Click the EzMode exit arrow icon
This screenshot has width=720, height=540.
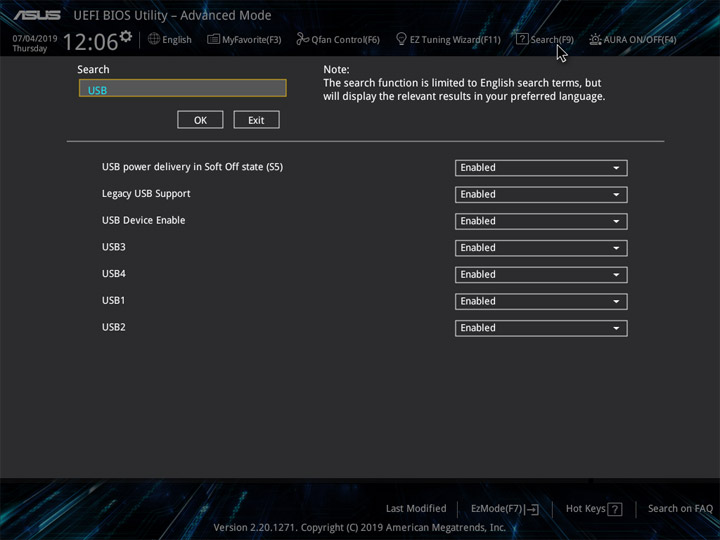532,509
